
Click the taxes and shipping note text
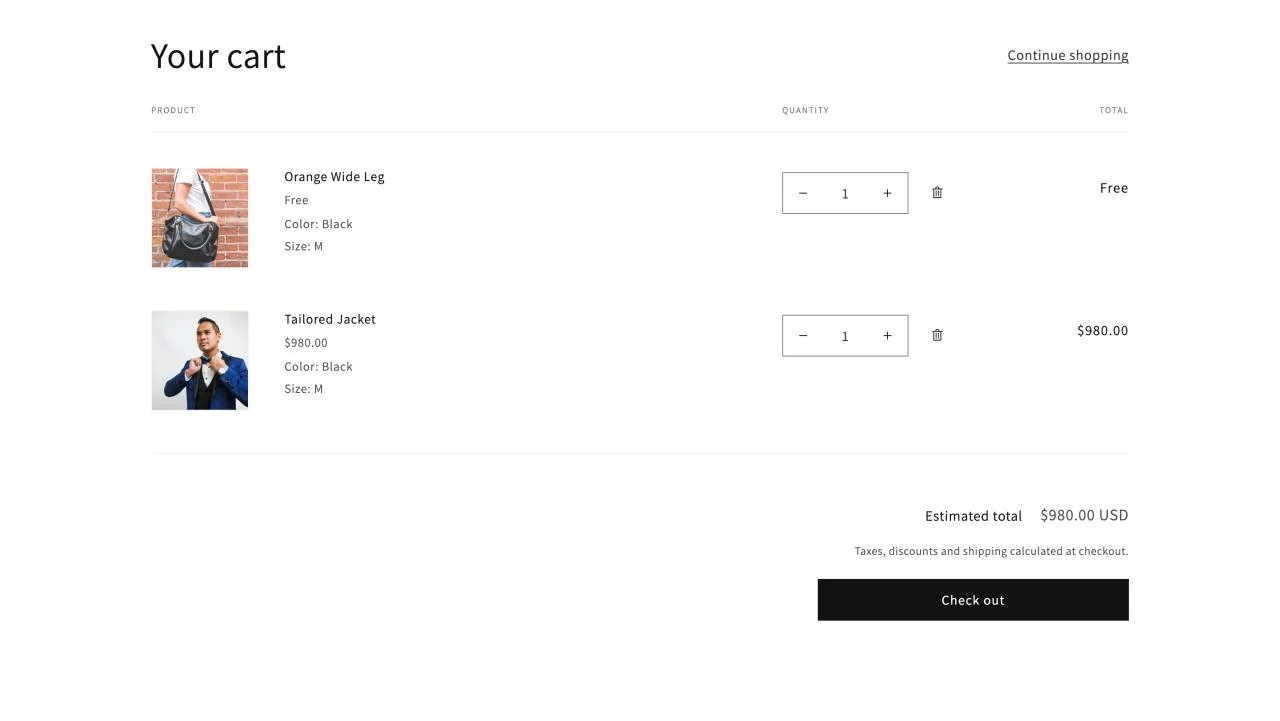click(x=991, y=551)
